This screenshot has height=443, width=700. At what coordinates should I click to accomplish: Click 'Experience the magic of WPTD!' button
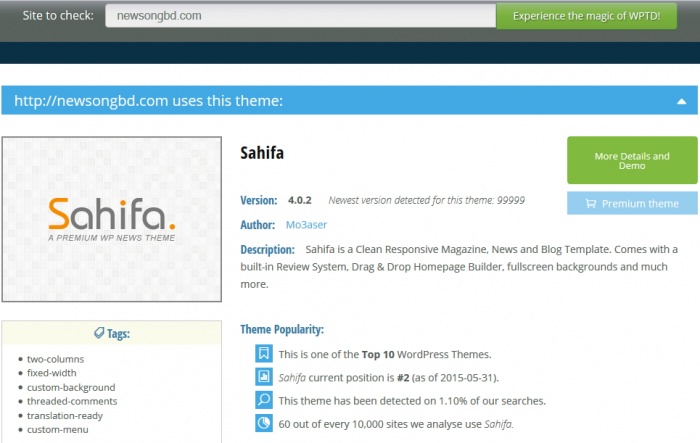(586, 16)
